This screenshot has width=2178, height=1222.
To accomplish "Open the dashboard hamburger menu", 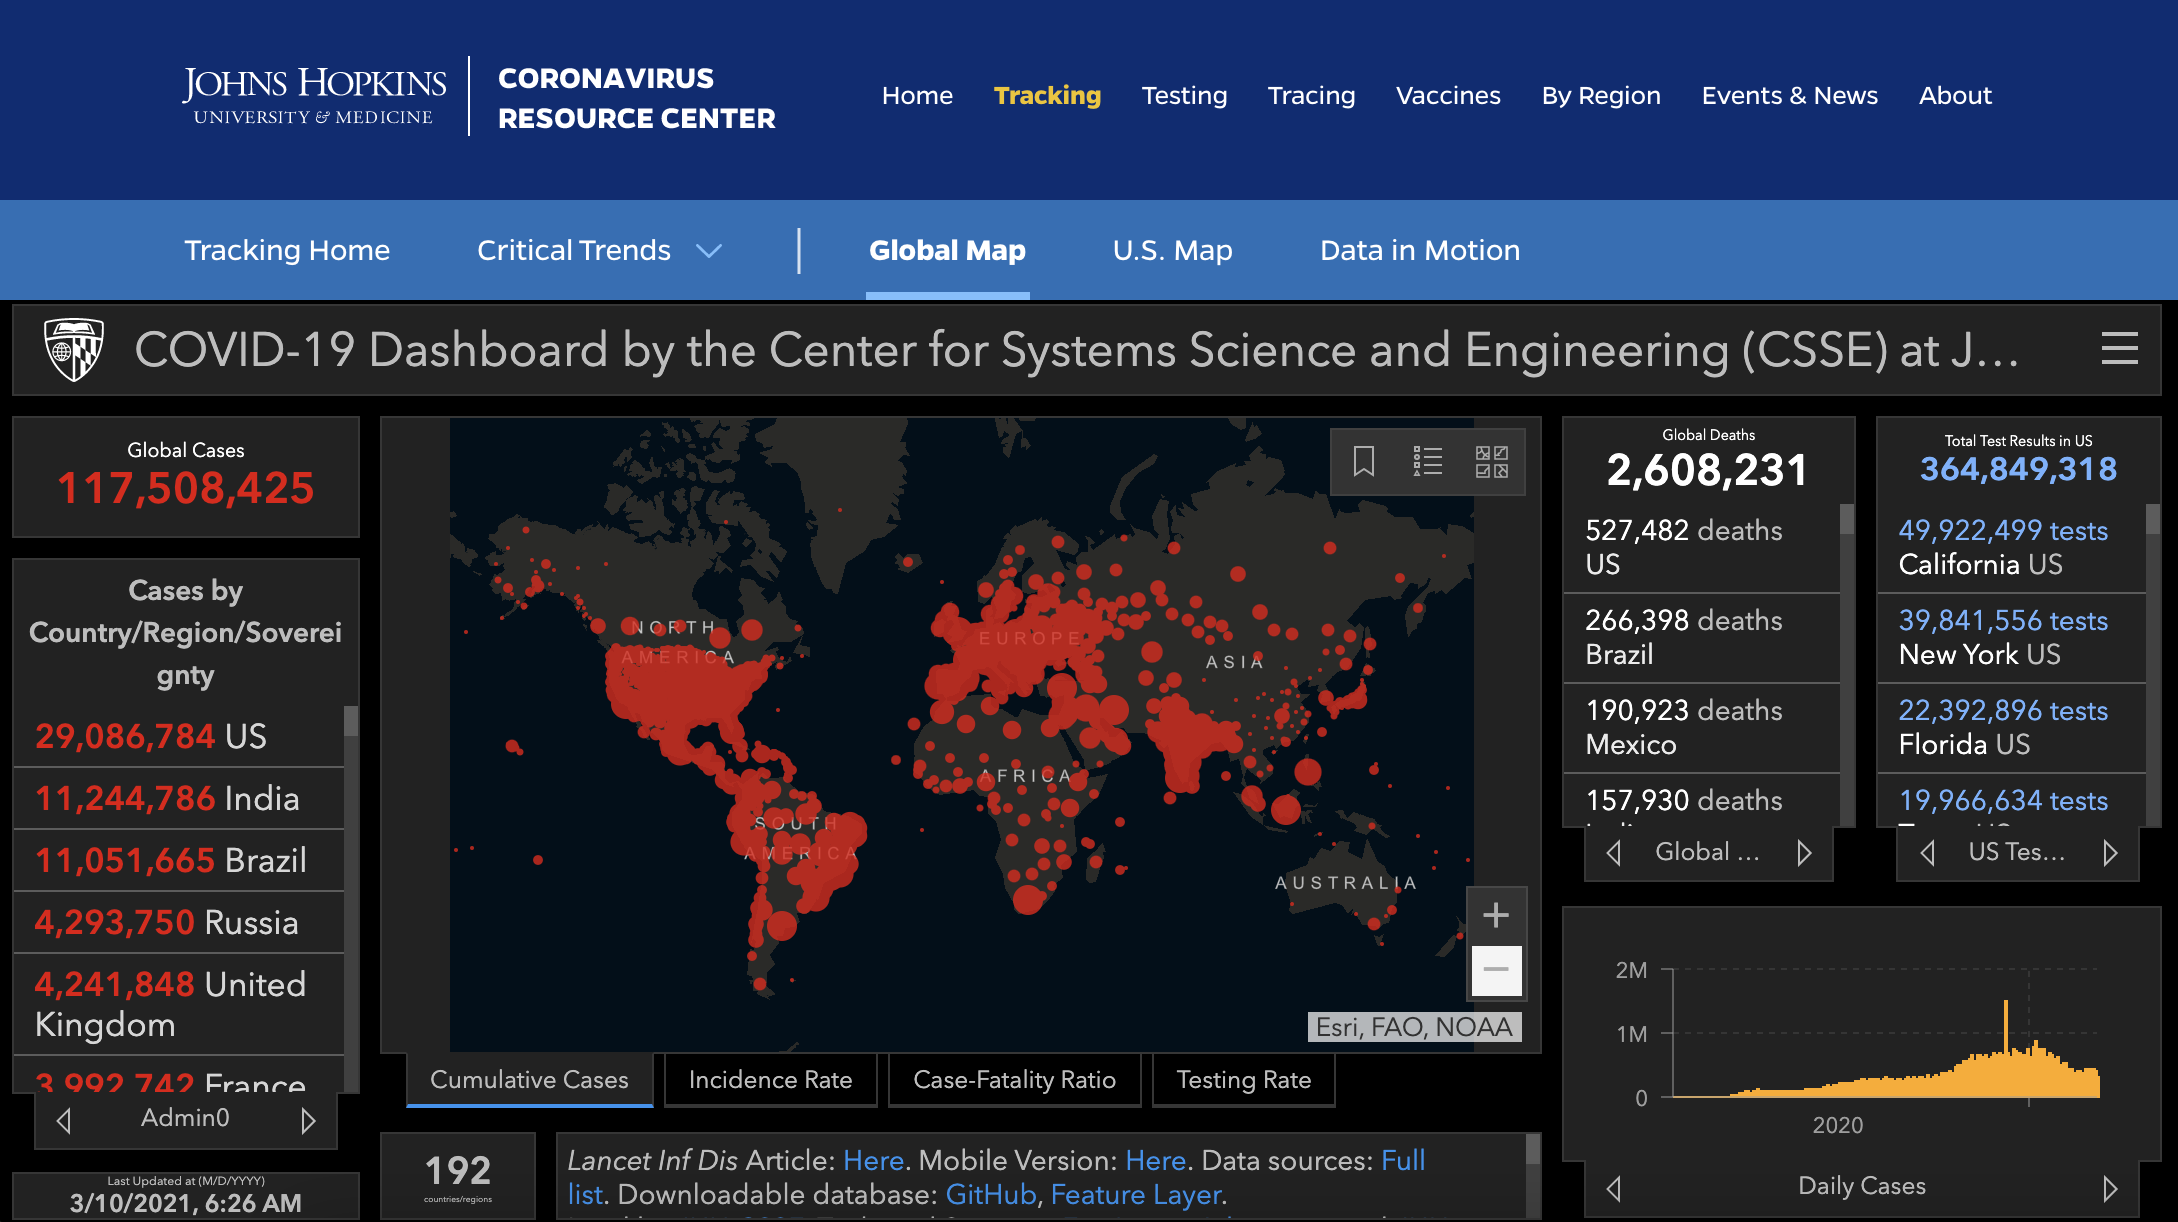I will (2119, 349).
